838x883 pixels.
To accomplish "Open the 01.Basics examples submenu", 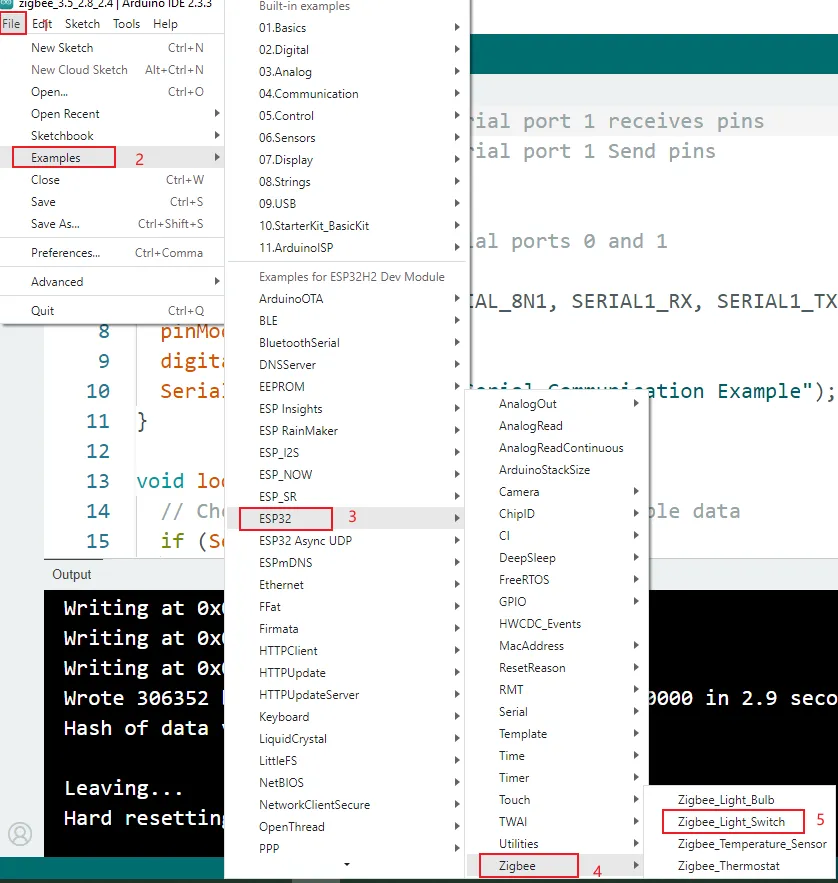I will 348,28.
